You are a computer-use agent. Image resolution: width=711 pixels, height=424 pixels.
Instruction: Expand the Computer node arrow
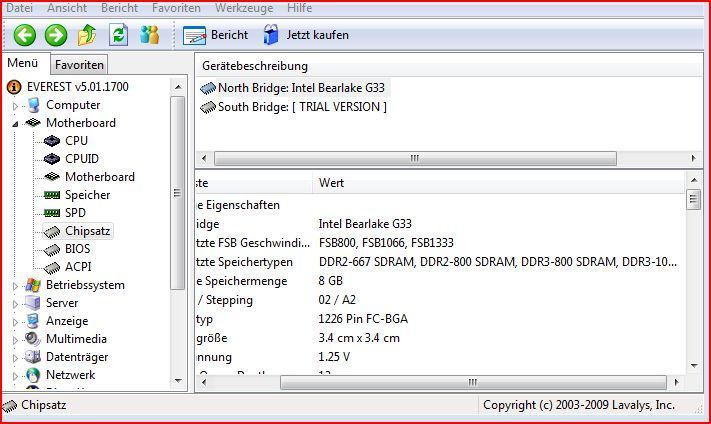tap(15, 106)
